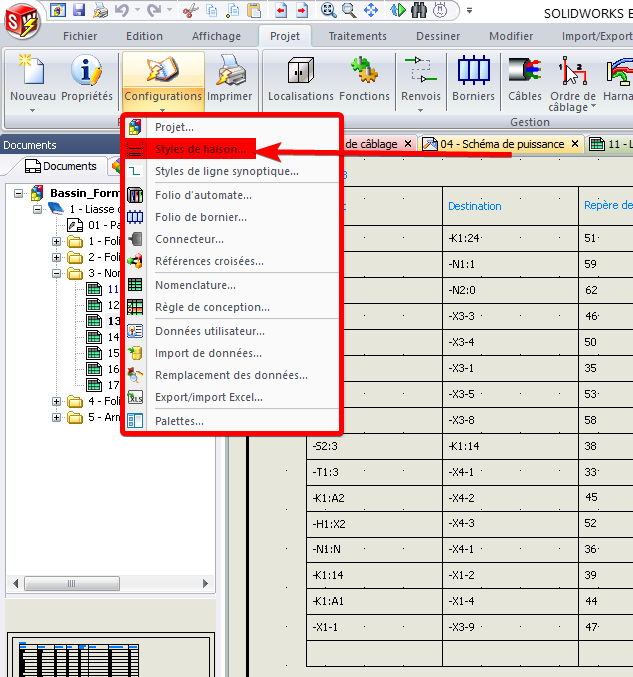Switch to the Dessiner ribbon tab
The width and height of the screenshot is (633, 677).
[438, 36]
